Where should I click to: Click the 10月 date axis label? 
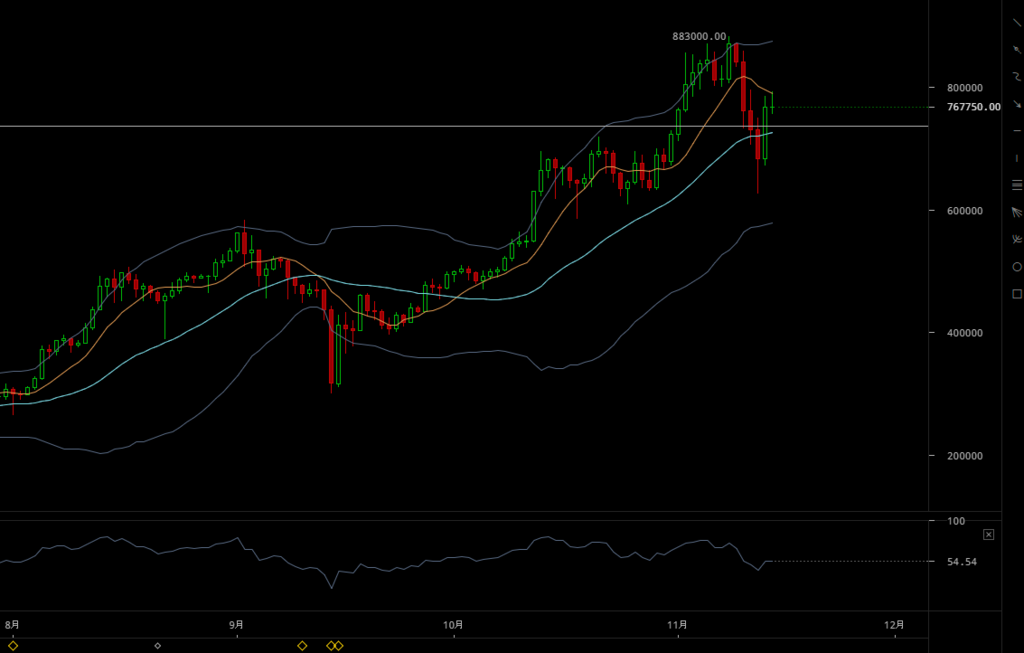point(453,625)
